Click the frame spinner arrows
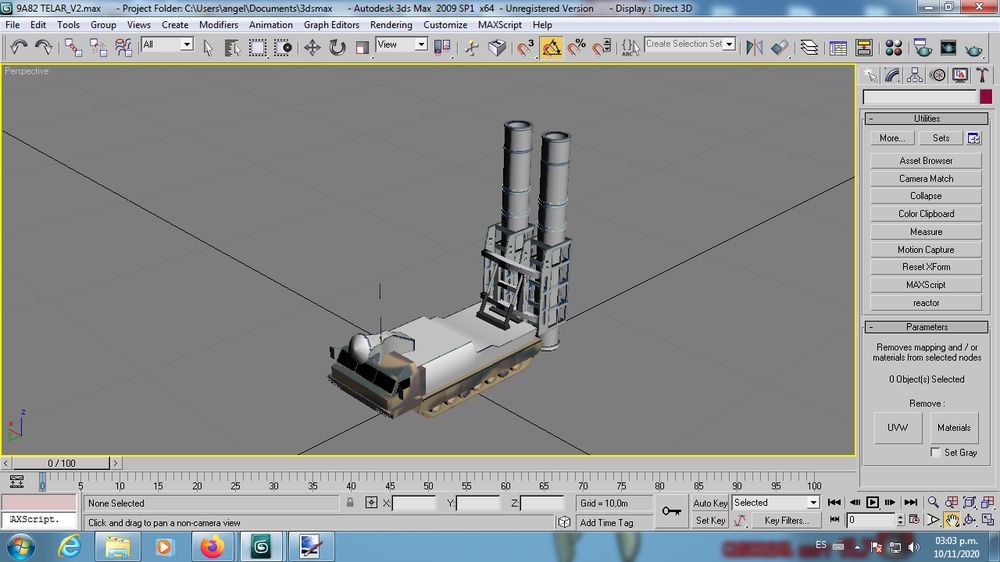Image resolution: width=1000 pixels, height=562 pixels. [901, 520]
